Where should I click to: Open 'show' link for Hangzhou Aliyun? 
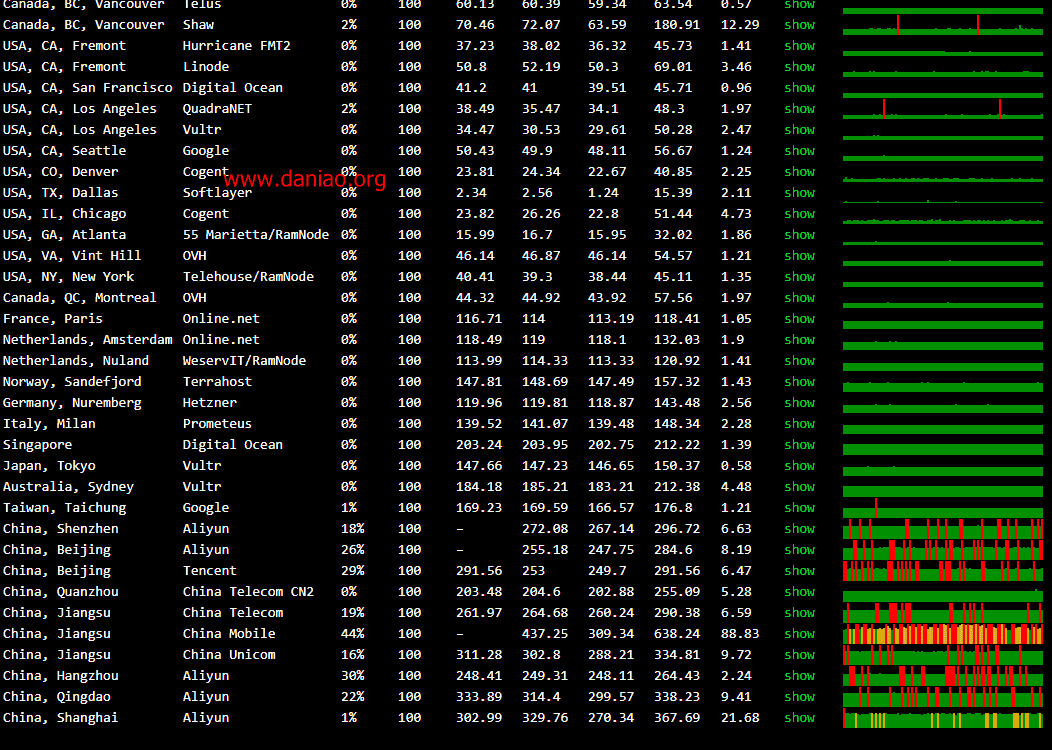pos(800,676)
